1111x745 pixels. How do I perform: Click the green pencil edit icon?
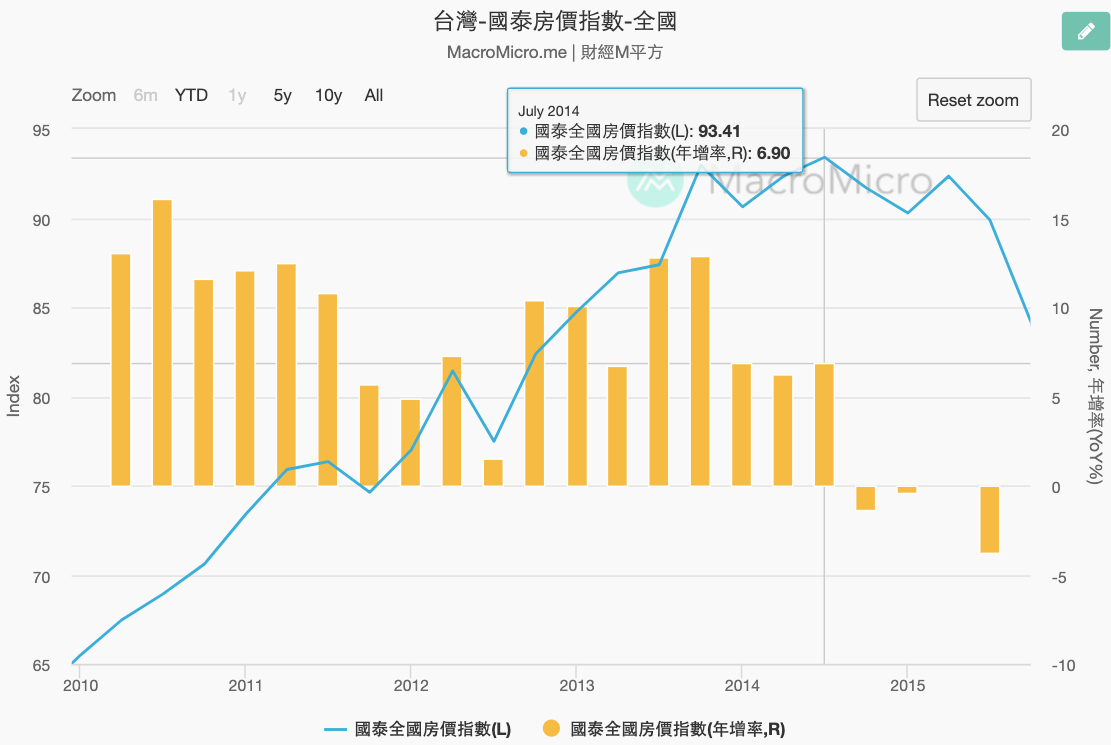[1086, 31]
